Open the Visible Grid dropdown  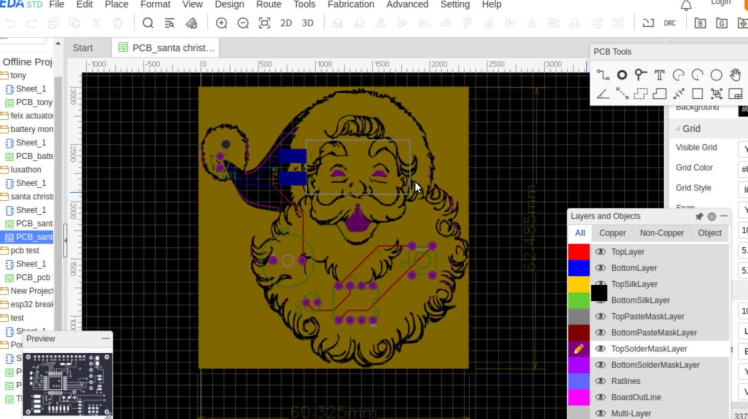pyautogui.click(x=743, y=149)
